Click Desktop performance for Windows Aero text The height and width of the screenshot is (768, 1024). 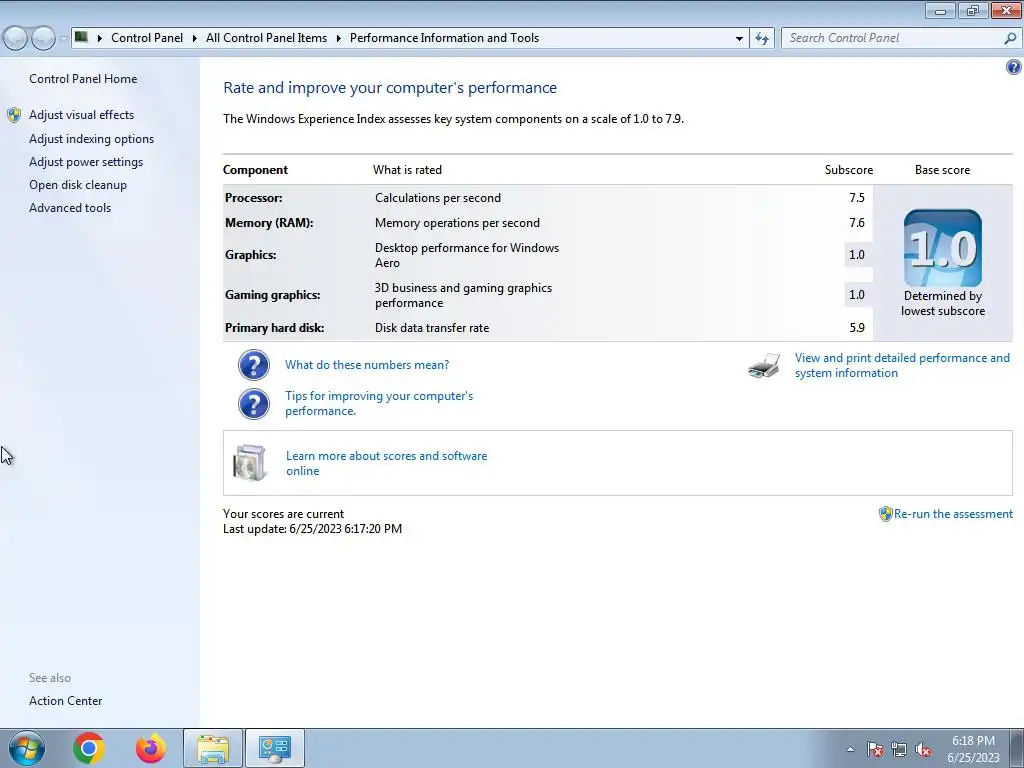[x=467, y=255]
